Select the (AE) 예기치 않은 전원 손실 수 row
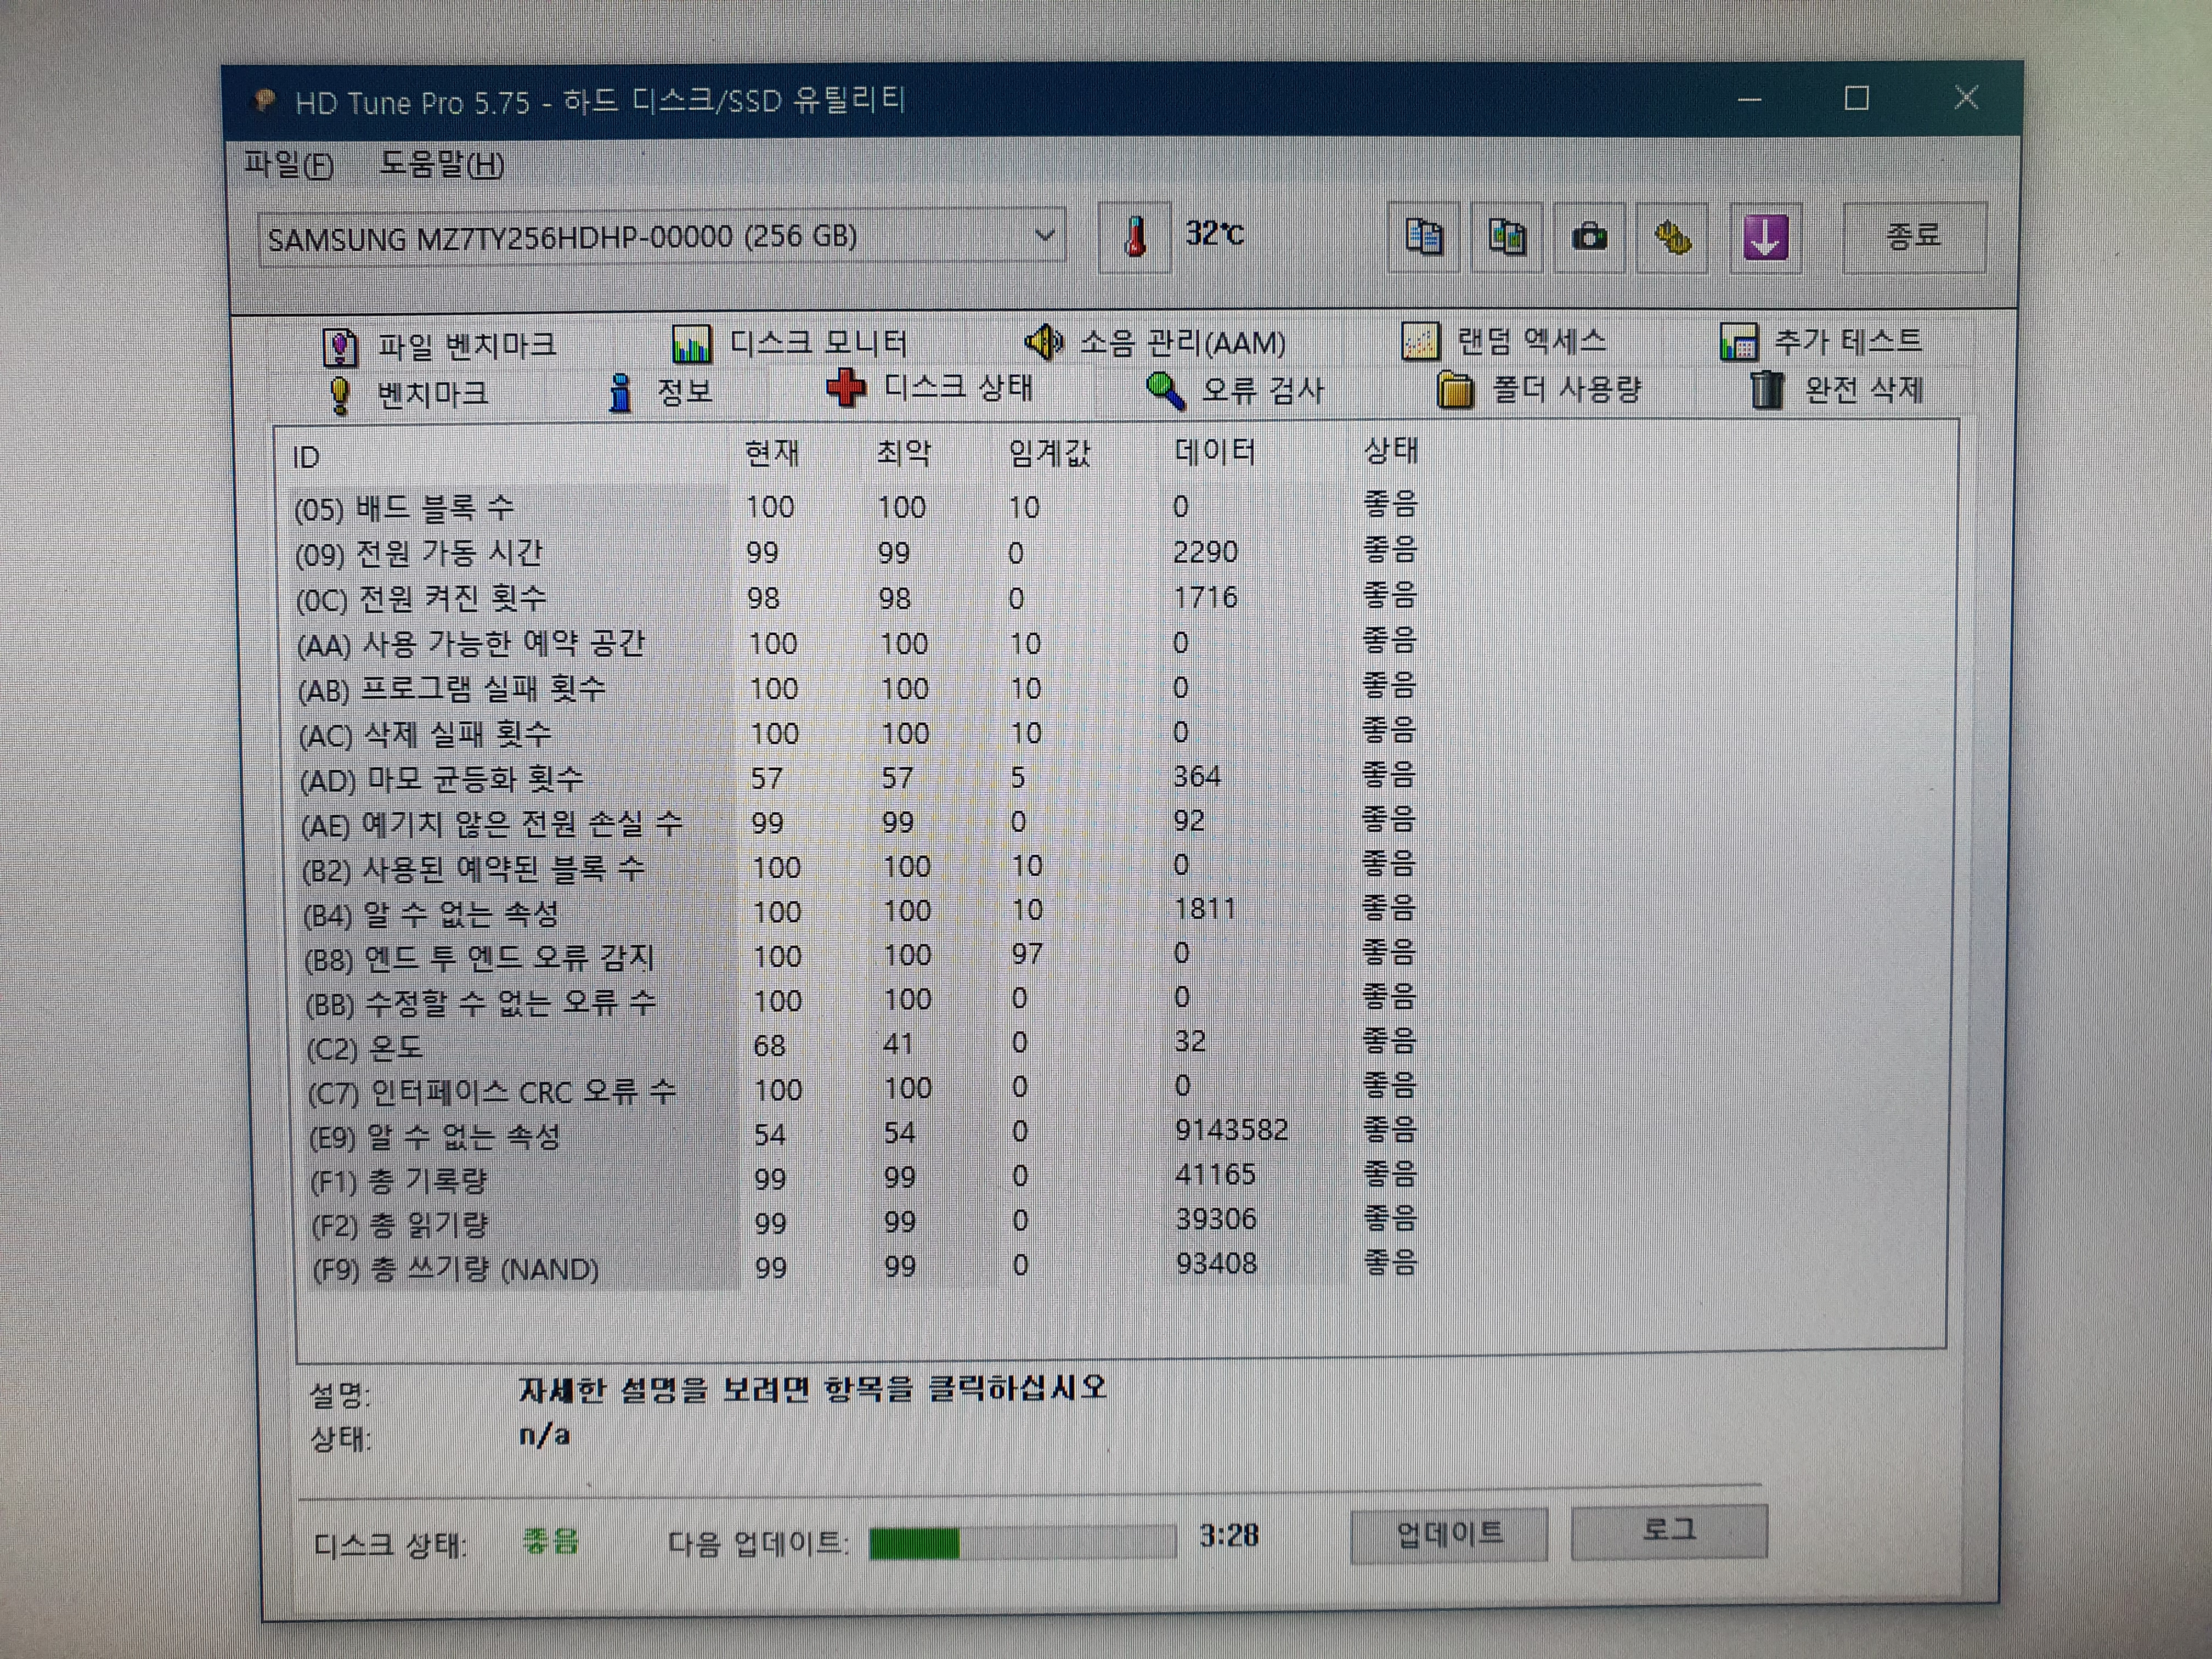The width and height of the screenshot is (2212, 1659). point(860,823)
